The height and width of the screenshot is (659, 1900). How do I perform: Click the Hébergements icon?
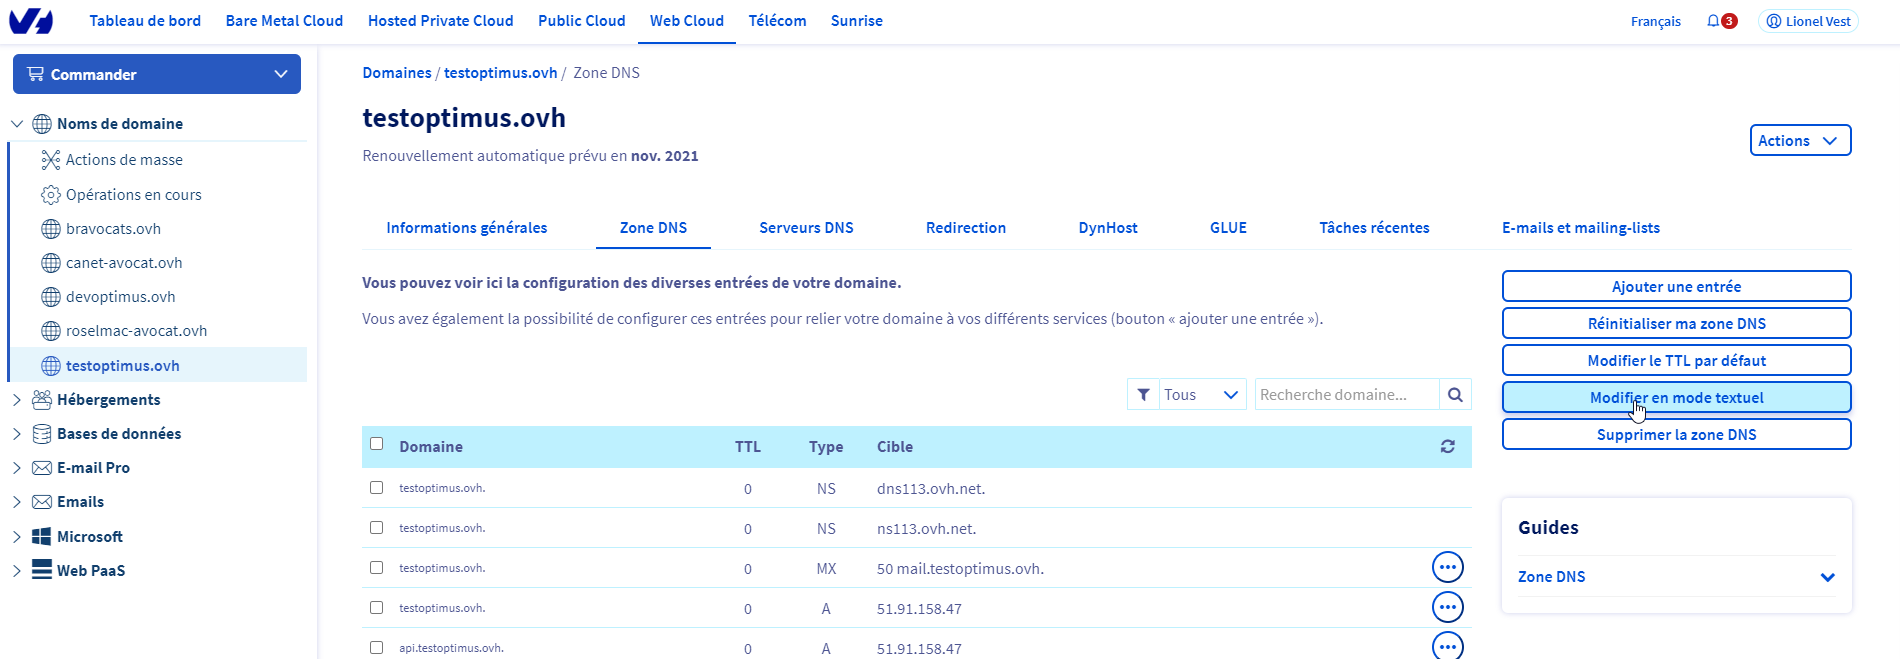(x=42, y=400)
